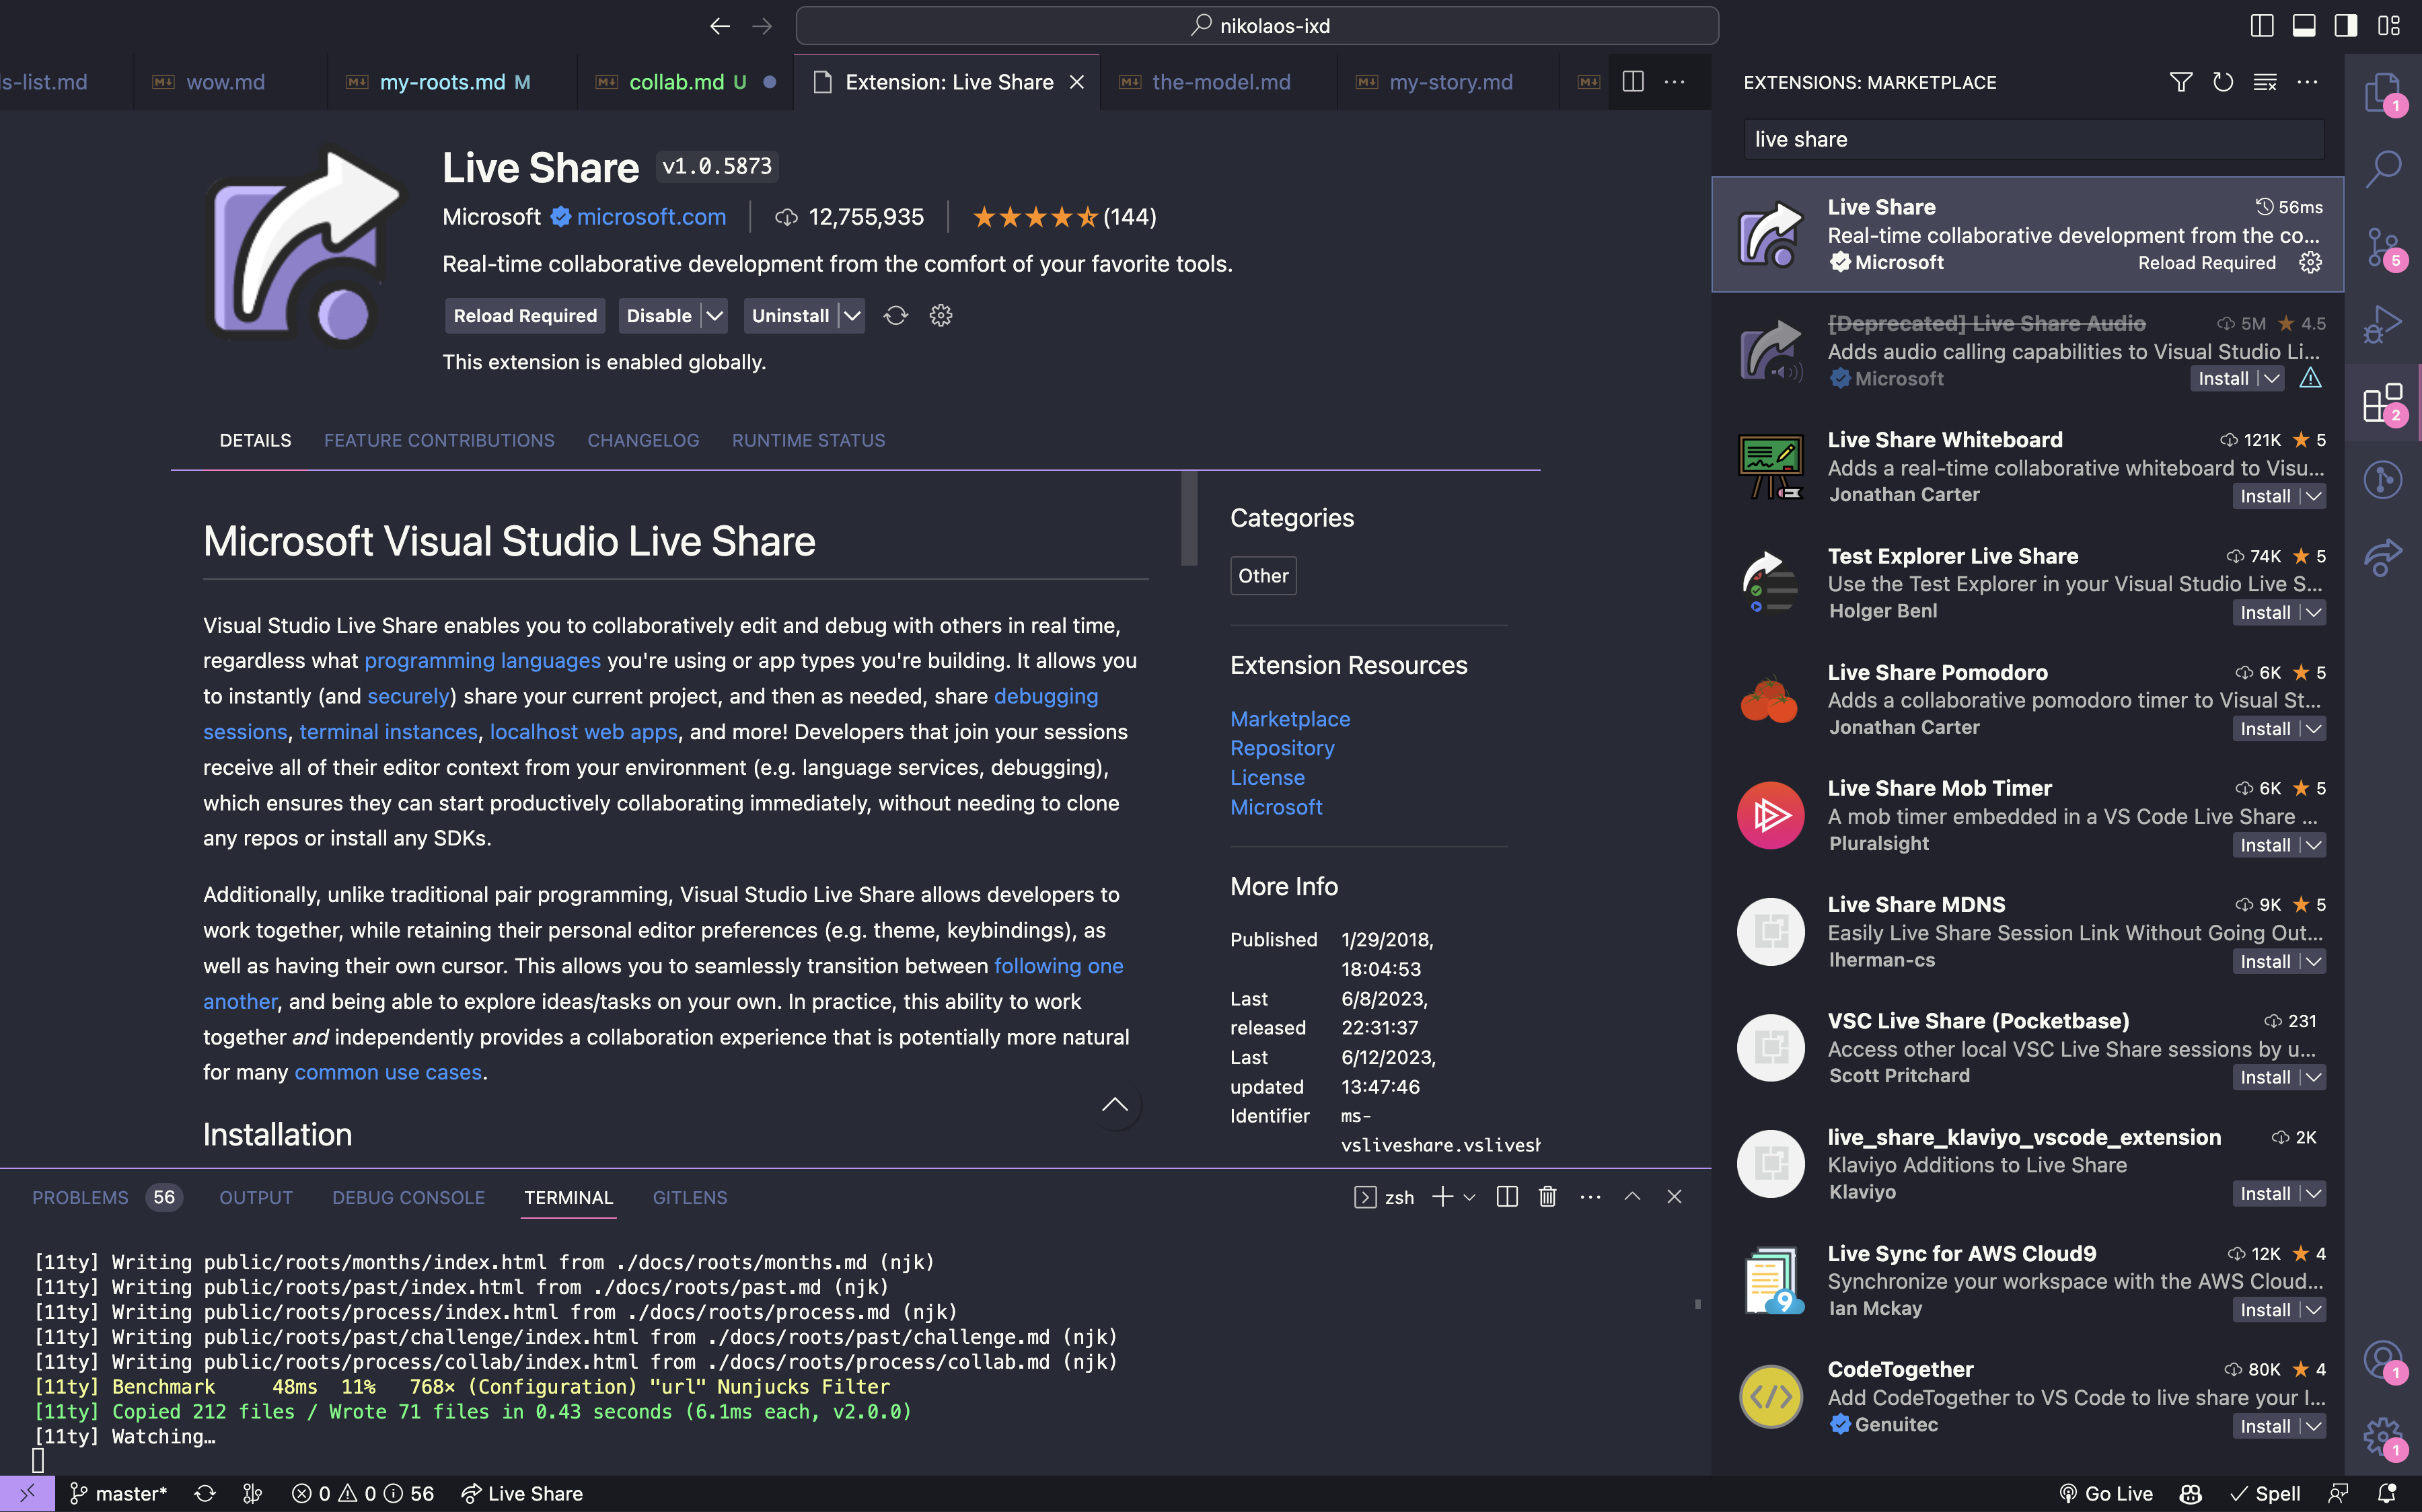2422x1512 pixels.
Task: Kill terminal with trash icon
Action: point(1547,1197)
